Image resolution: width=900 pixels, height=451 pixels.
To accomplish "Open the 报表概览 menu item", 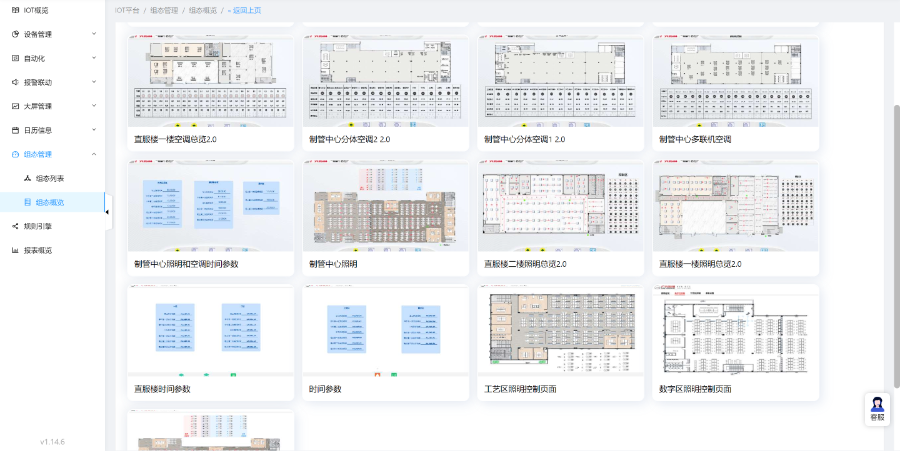I will (38, 250).
